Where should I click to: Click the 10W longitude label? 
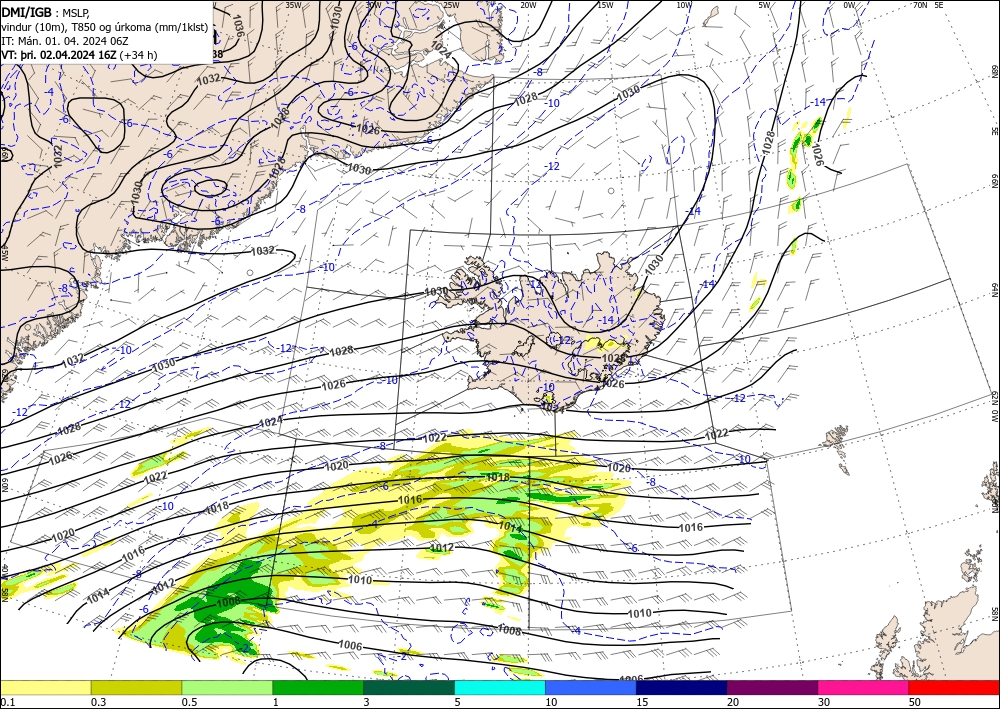coord(684,5)
